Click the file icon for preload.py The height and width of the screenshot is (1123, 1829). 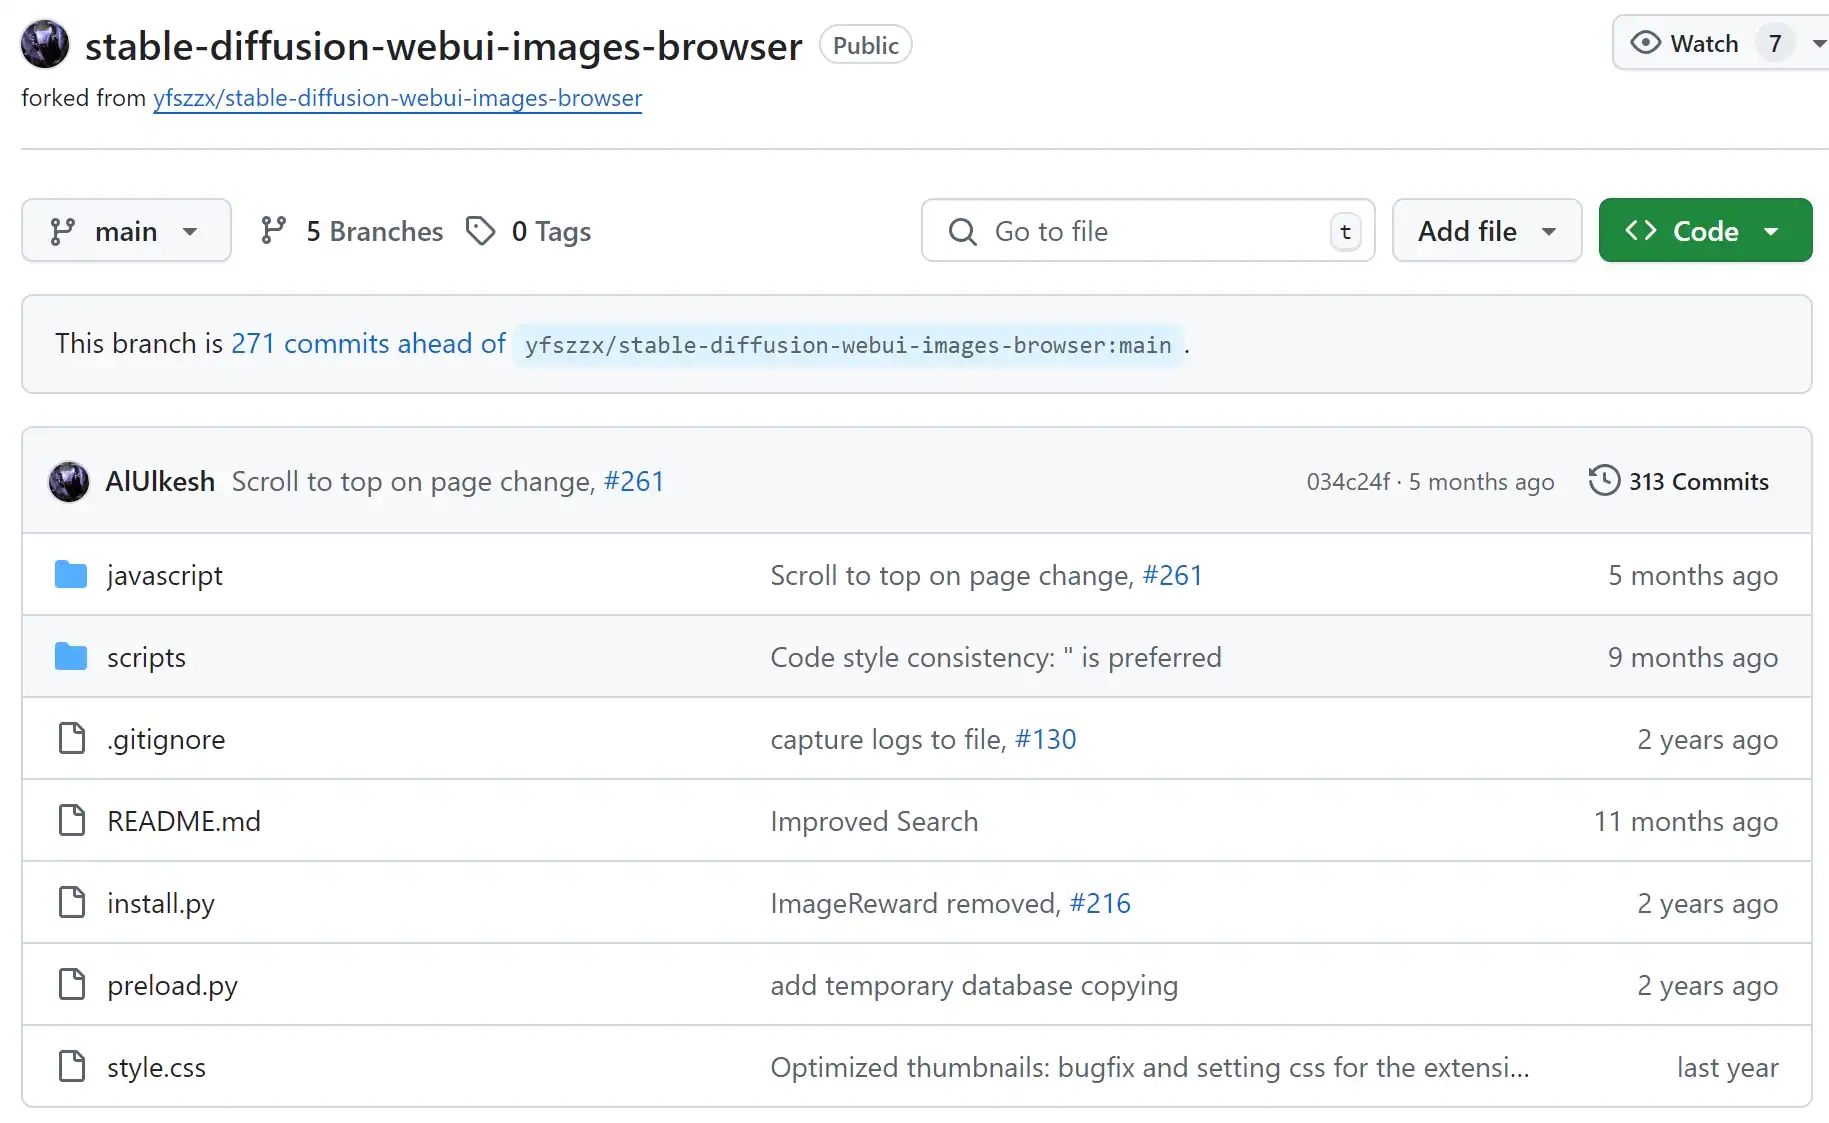point(72,985)
